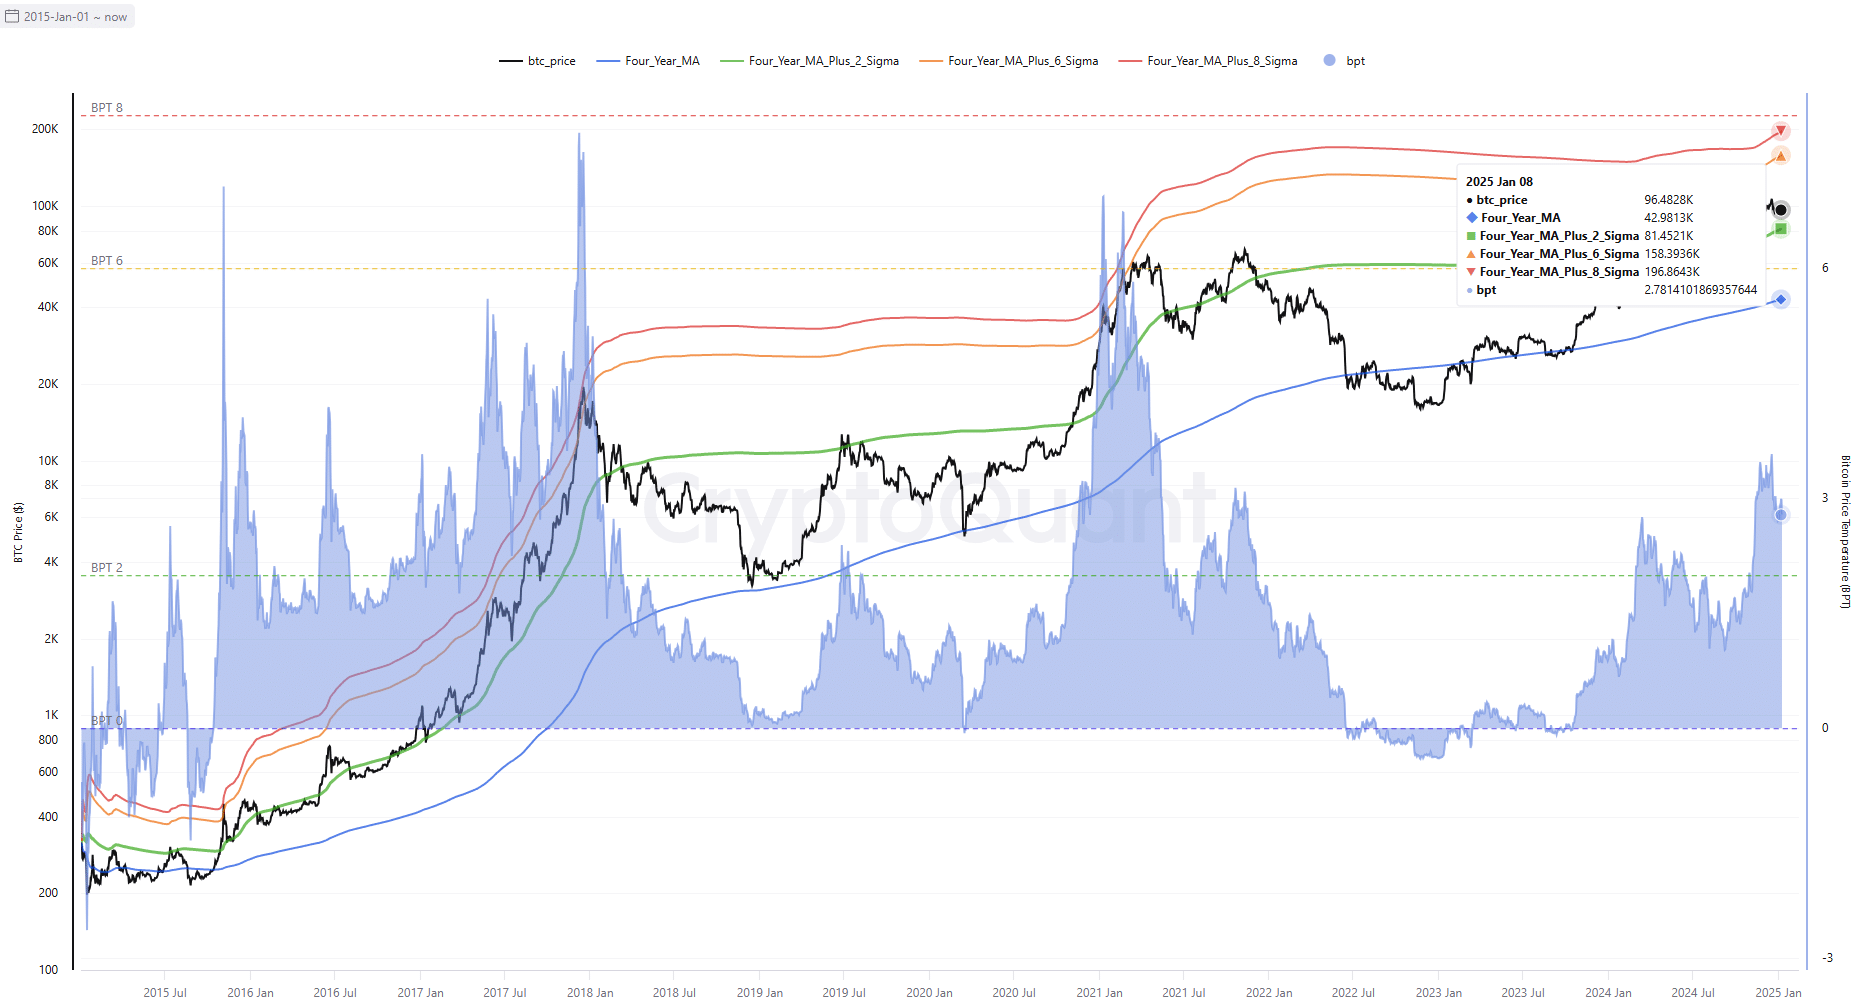Click the BTC Price ($) axis title
This screenshot has height=1001, width=1860.
tap(18, 532)
